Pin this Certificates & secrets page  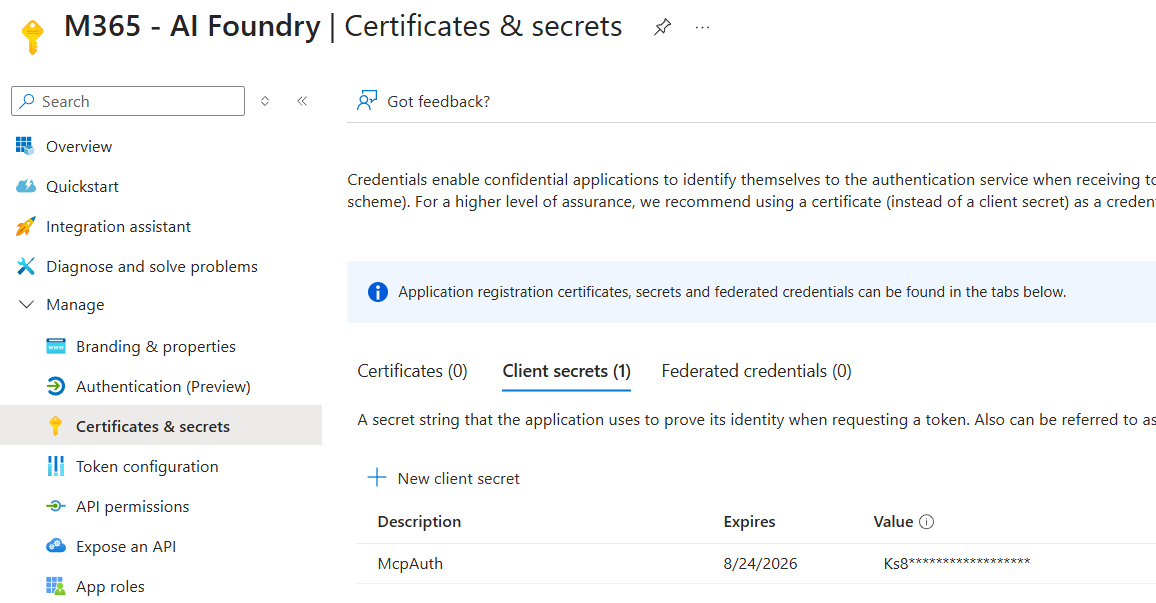[662, 28]
